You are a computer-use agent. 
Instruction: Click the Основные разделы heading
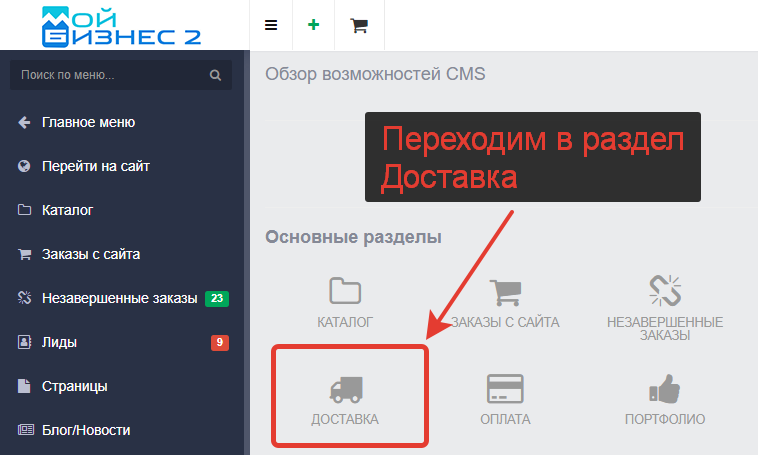[x=353, y=237]
